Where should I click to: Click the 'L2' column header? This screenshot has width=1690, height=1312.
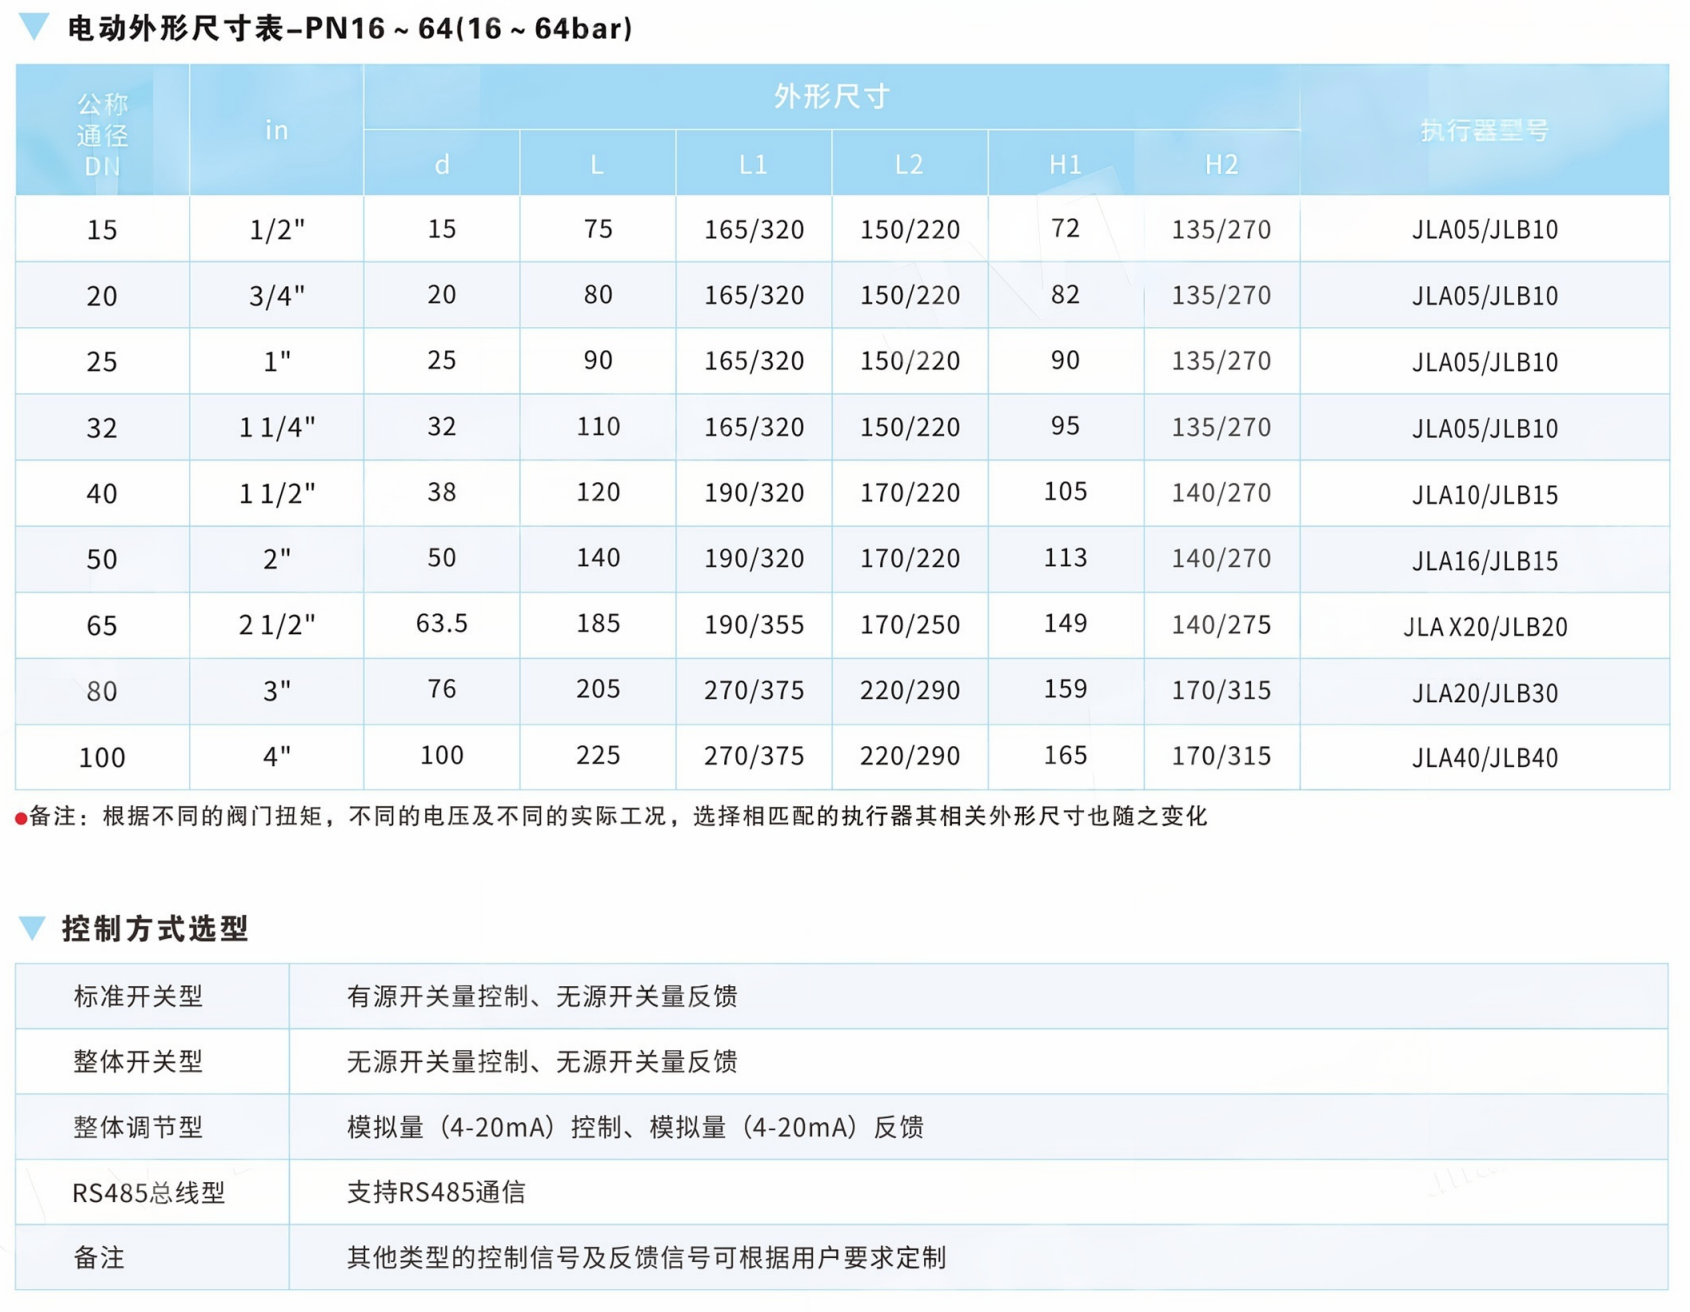coord(910,164)
